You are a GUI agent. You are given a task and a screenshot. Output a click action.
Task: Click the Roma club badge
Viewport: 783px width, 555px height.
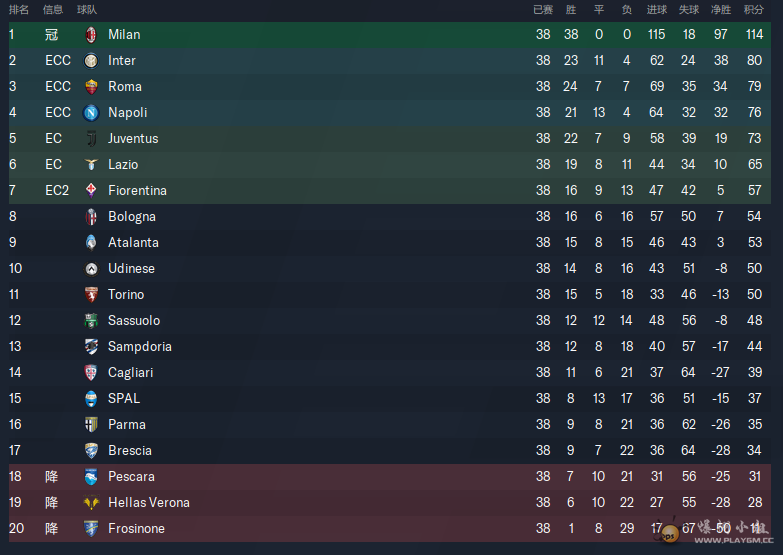pos(91,86)
